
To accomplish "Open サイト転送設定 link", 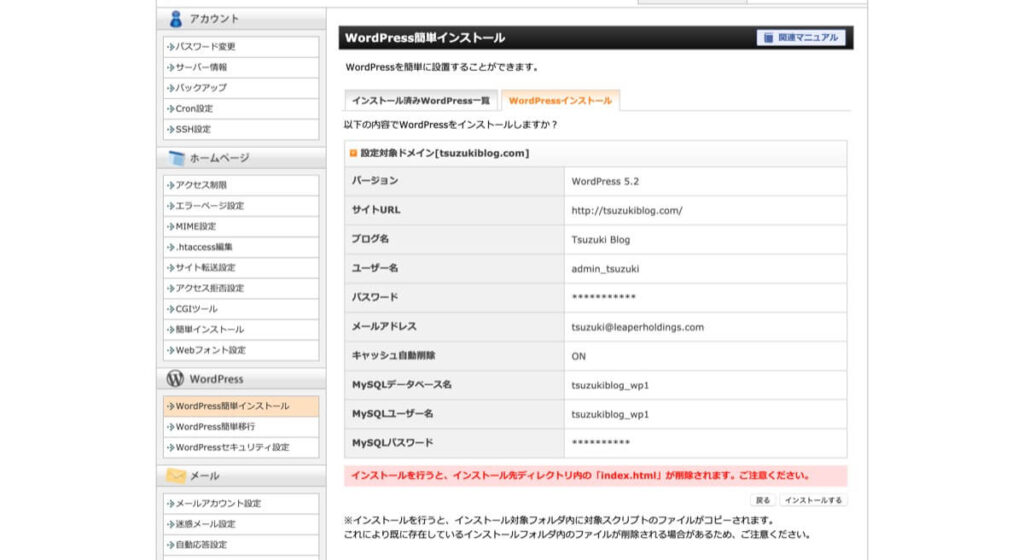I will tap(241, 268).
